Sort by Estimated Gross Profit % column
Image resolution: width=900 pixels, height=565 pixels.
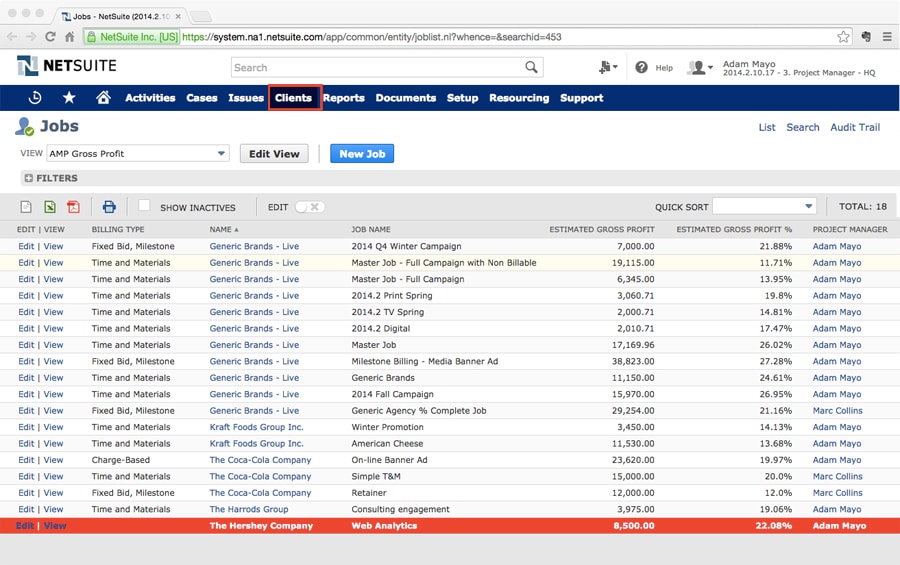coord(734,229)
